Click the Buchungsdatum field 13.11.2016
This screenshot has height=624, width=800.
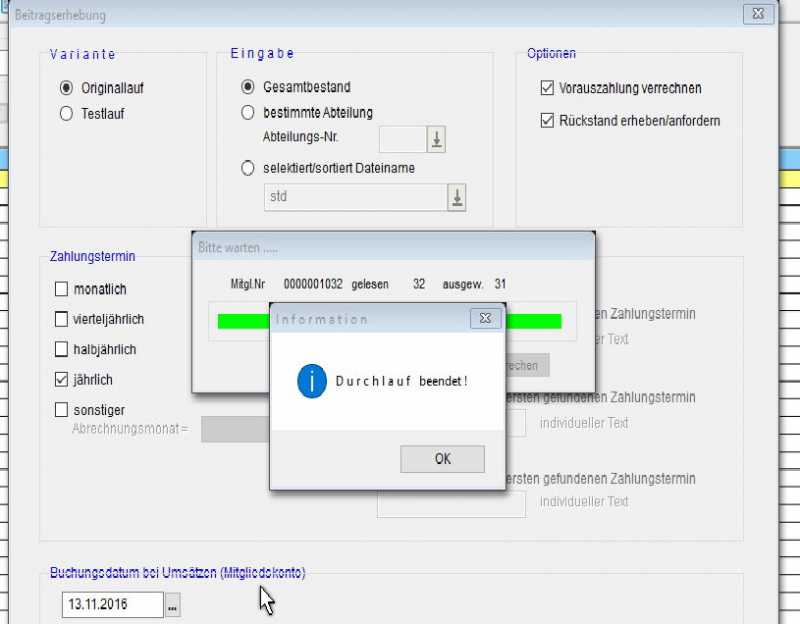[x=111, y=605]
